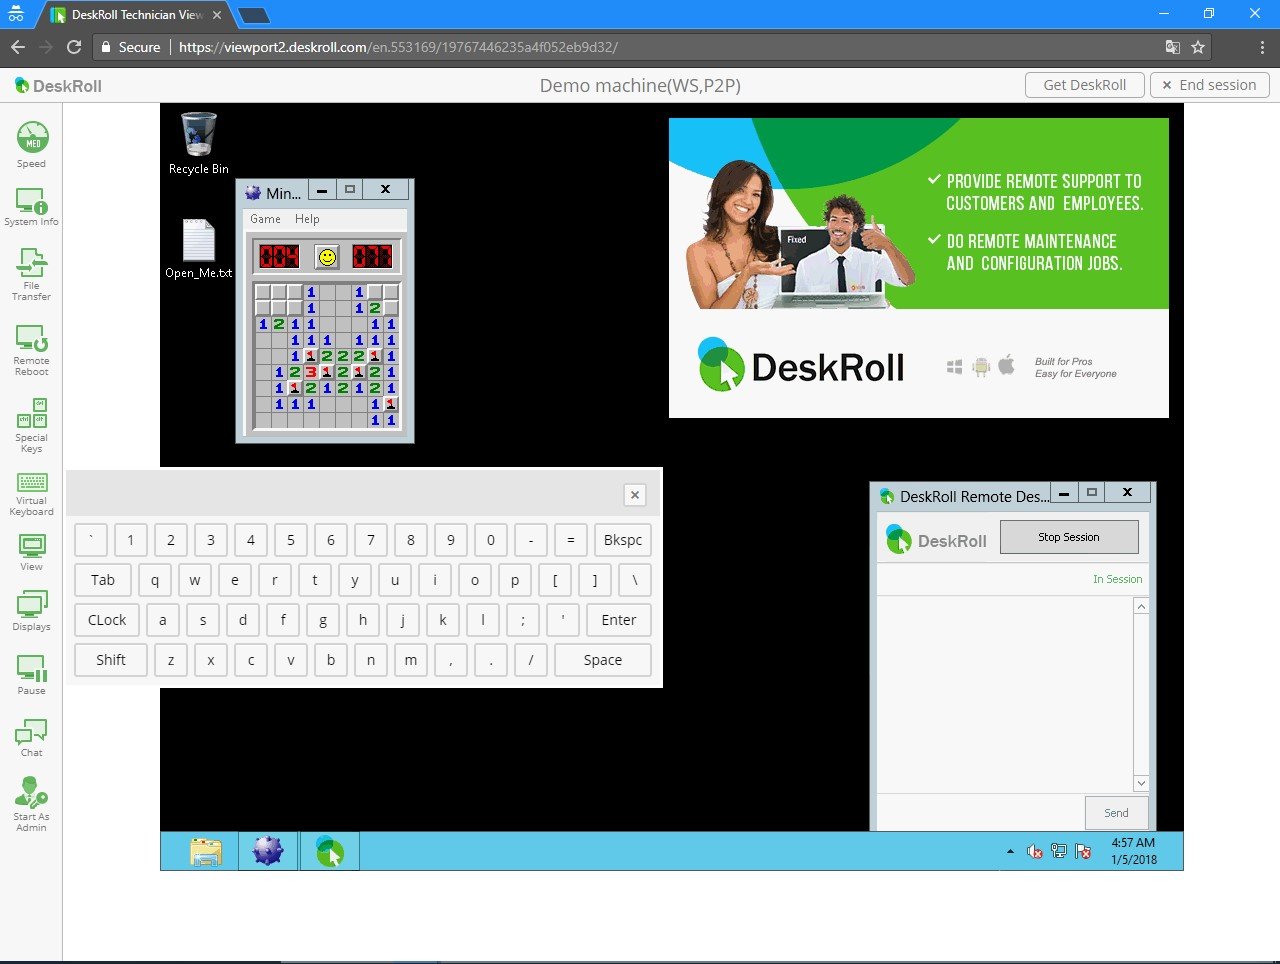Toggle the CLock key on virtual keyboard
1280x964 pixels.
(107, 620)
